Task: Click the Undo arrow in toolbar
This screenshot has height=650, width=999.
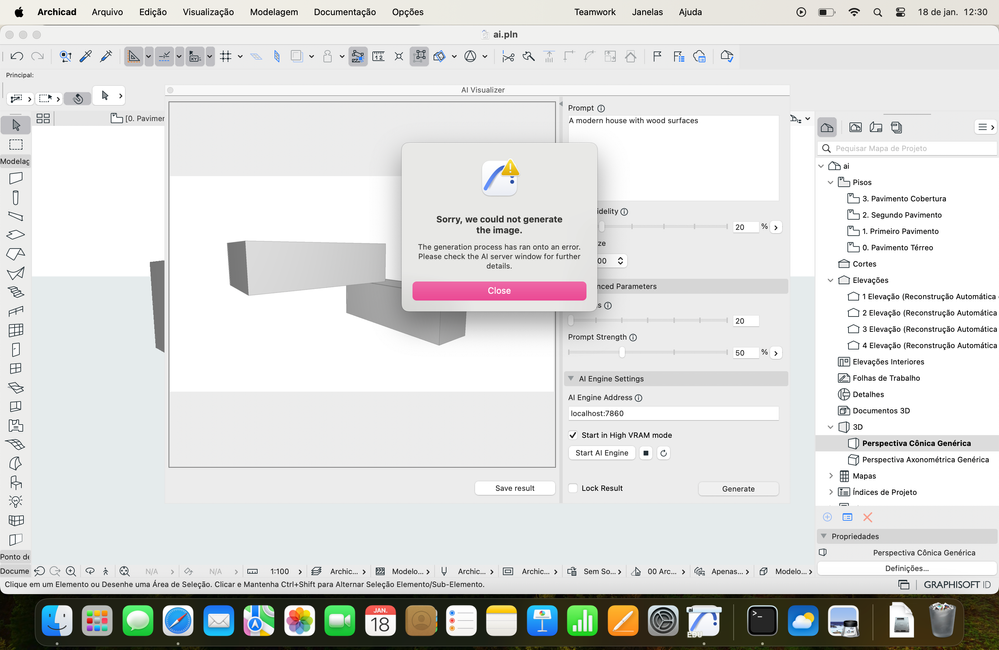Action: 17,57
